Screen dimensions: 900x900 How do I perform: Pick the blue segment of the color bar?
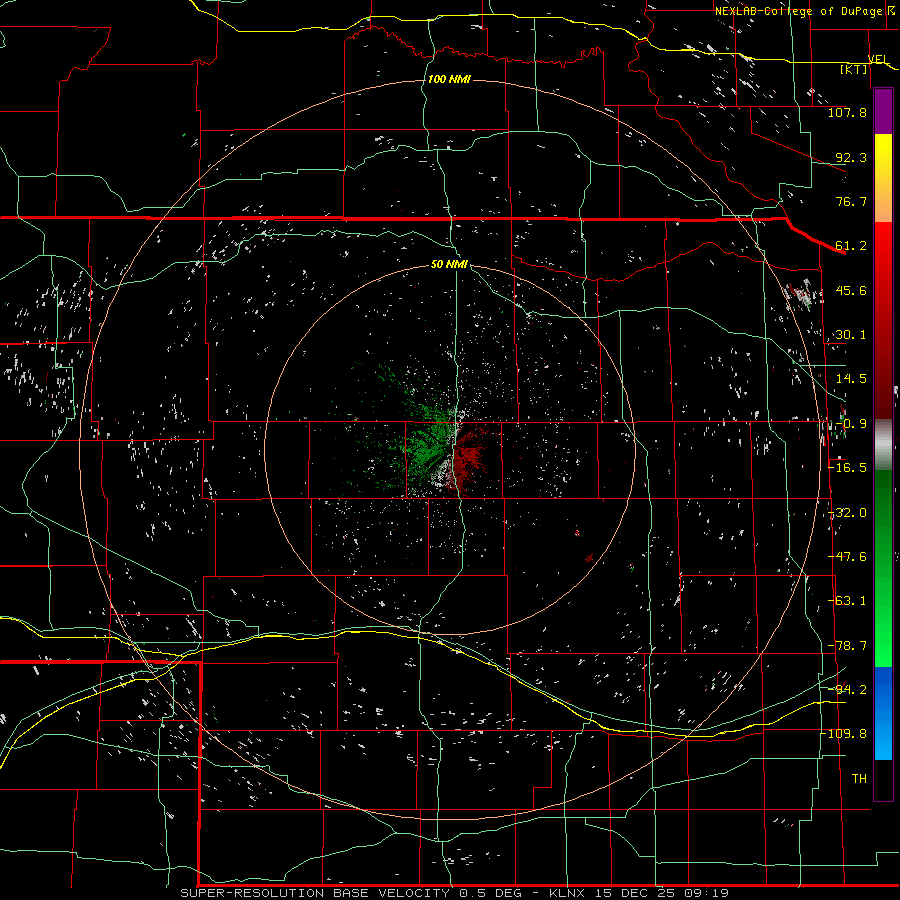[x=883, y=713]
